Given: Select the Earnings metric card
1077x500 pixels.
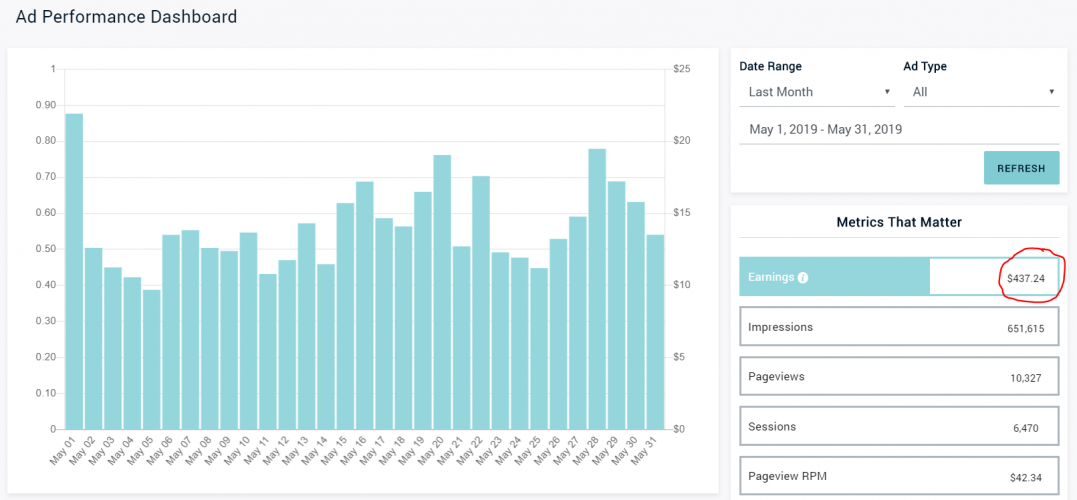Looking at the screenshot, I should click(x=899, y=277).
